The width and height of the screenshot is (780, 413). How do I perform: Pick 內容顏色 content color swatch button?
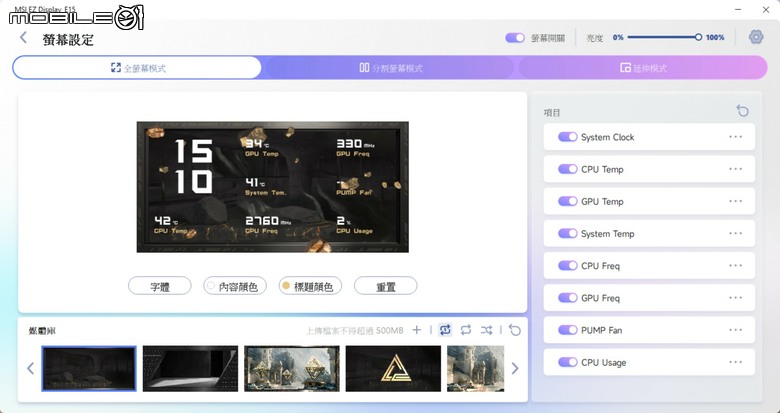pos(235,286)
